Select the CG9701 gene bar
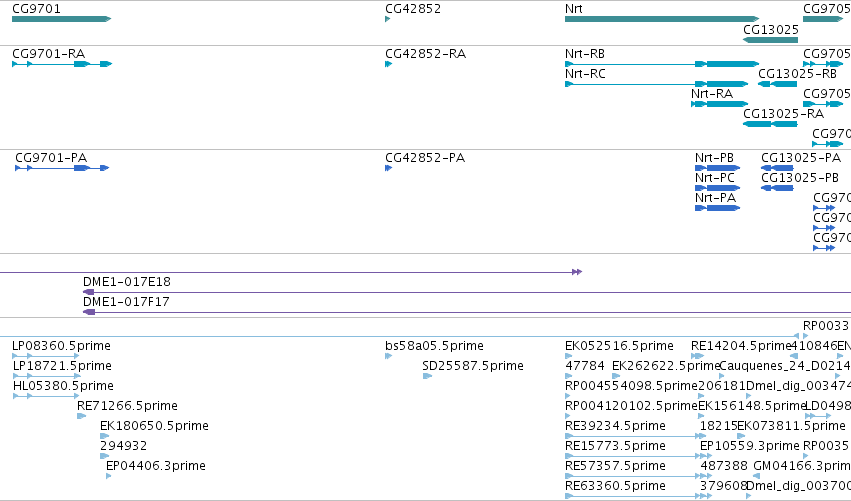This screenshot has height=501, width=851. click(61, 19)
